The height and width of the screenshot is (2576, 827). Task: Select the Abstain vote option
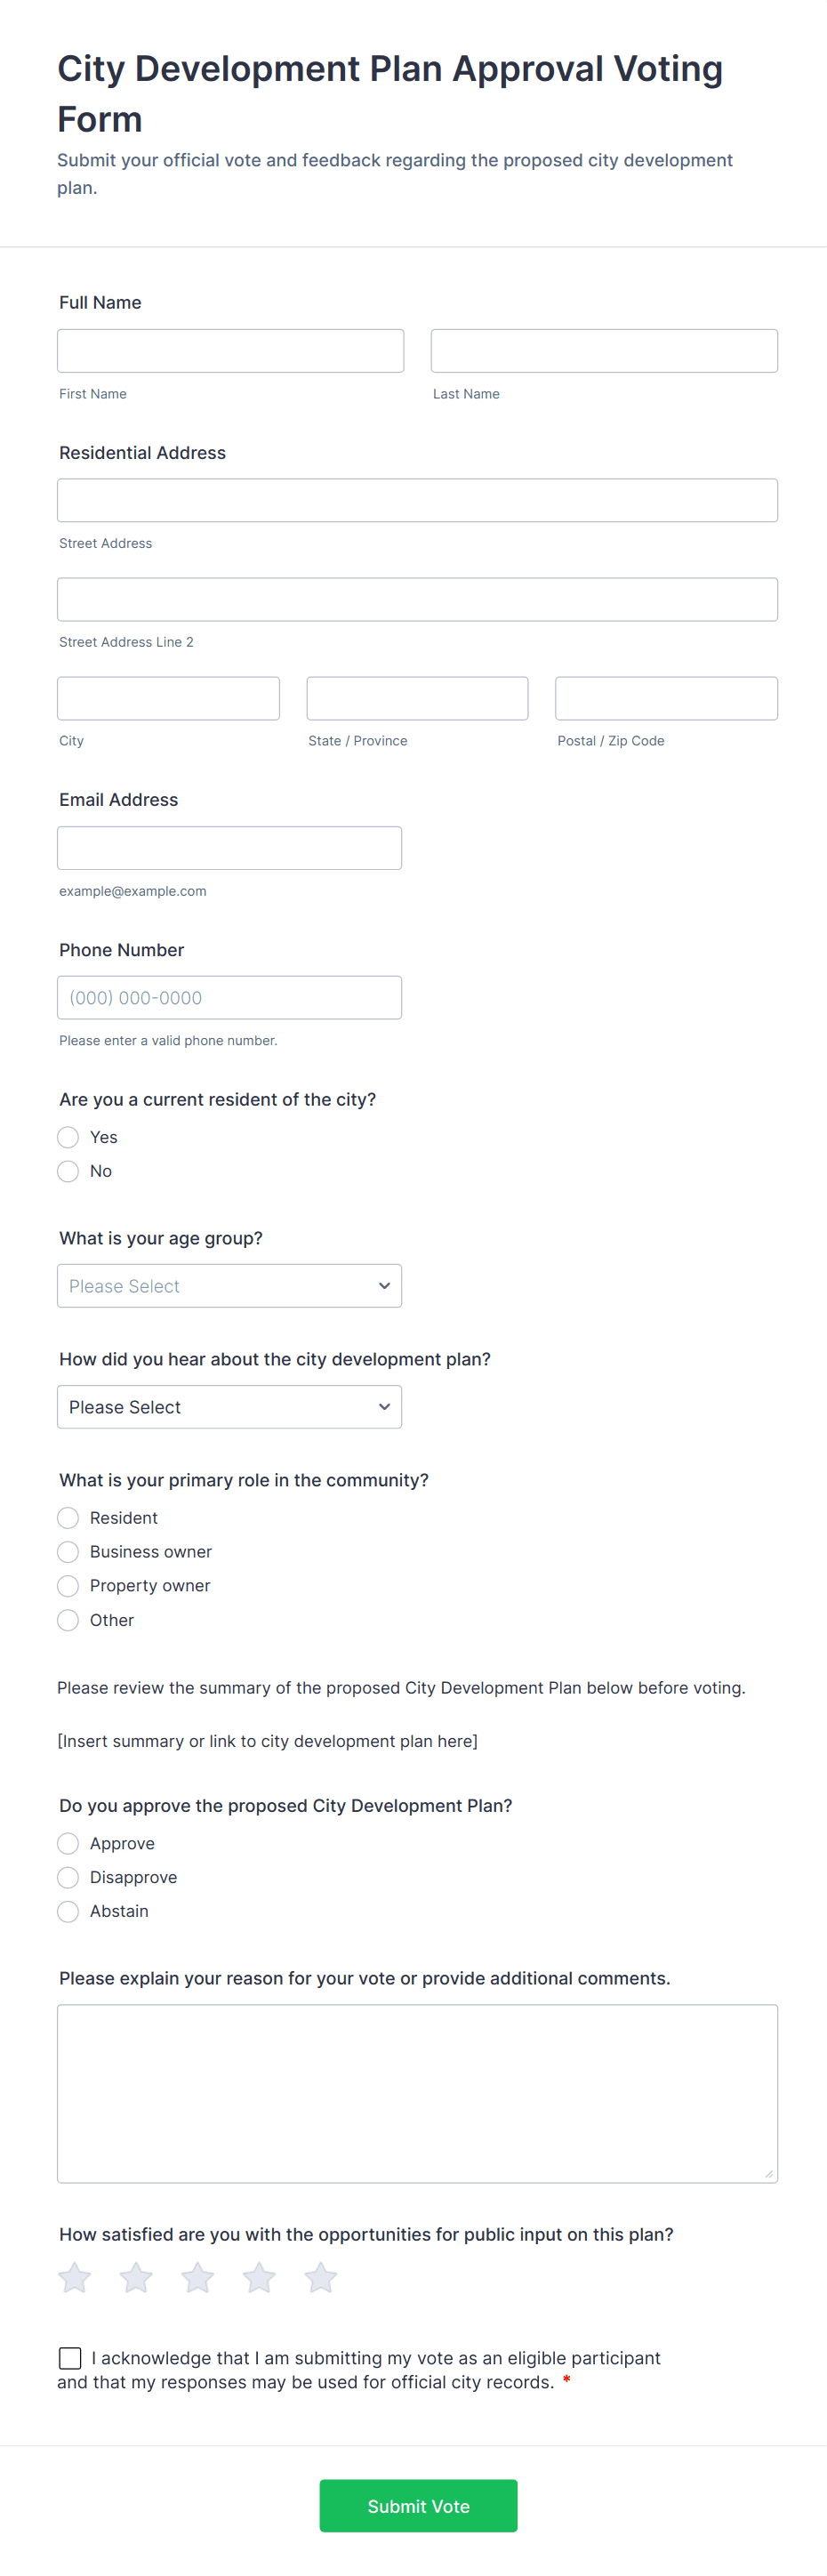(68, 1911)
